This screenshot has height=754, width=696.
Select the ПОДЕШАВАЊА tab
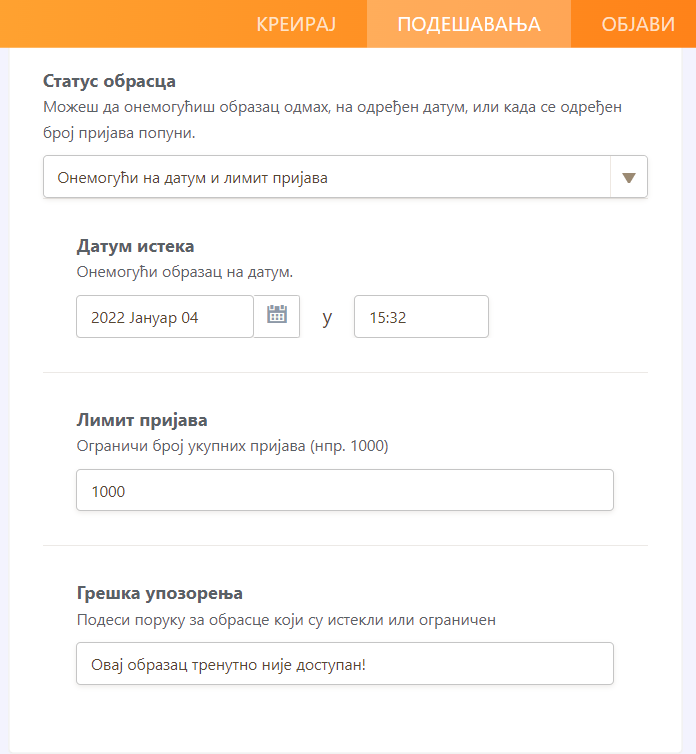(x=469, y=24)
